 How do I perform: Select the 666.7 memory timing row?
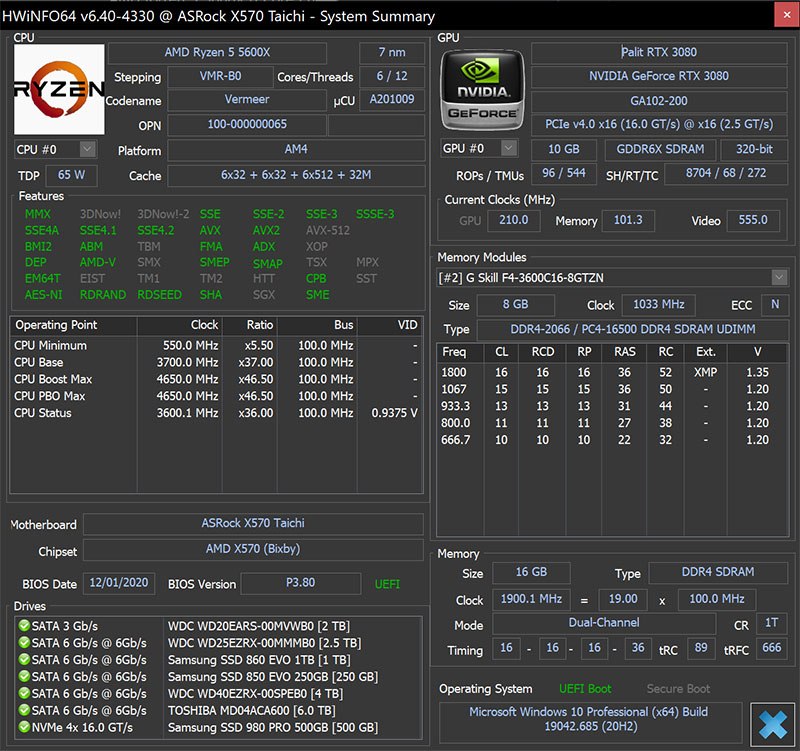(612, 440)
